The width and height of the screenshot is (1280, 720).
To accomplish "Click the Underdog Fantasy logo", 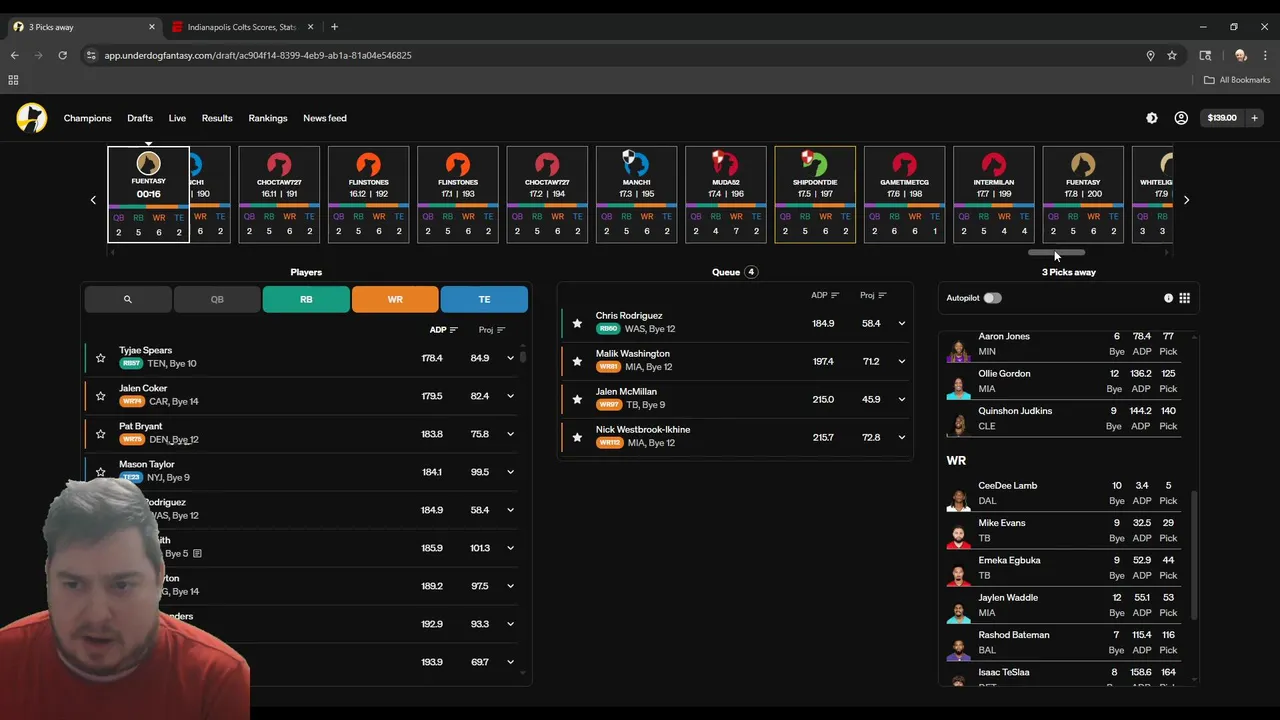I will 32,118.
